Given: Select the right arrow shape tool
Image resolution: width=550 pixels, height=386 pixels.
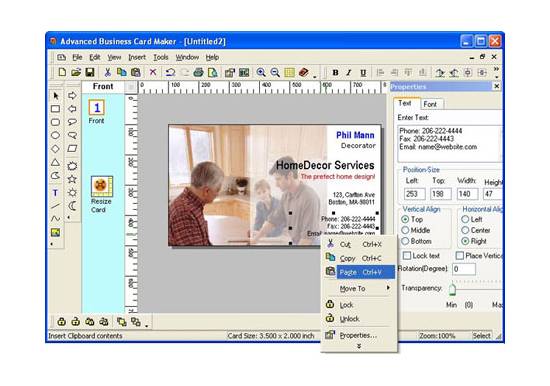Looking at the screenshot, I should (72, 95).
